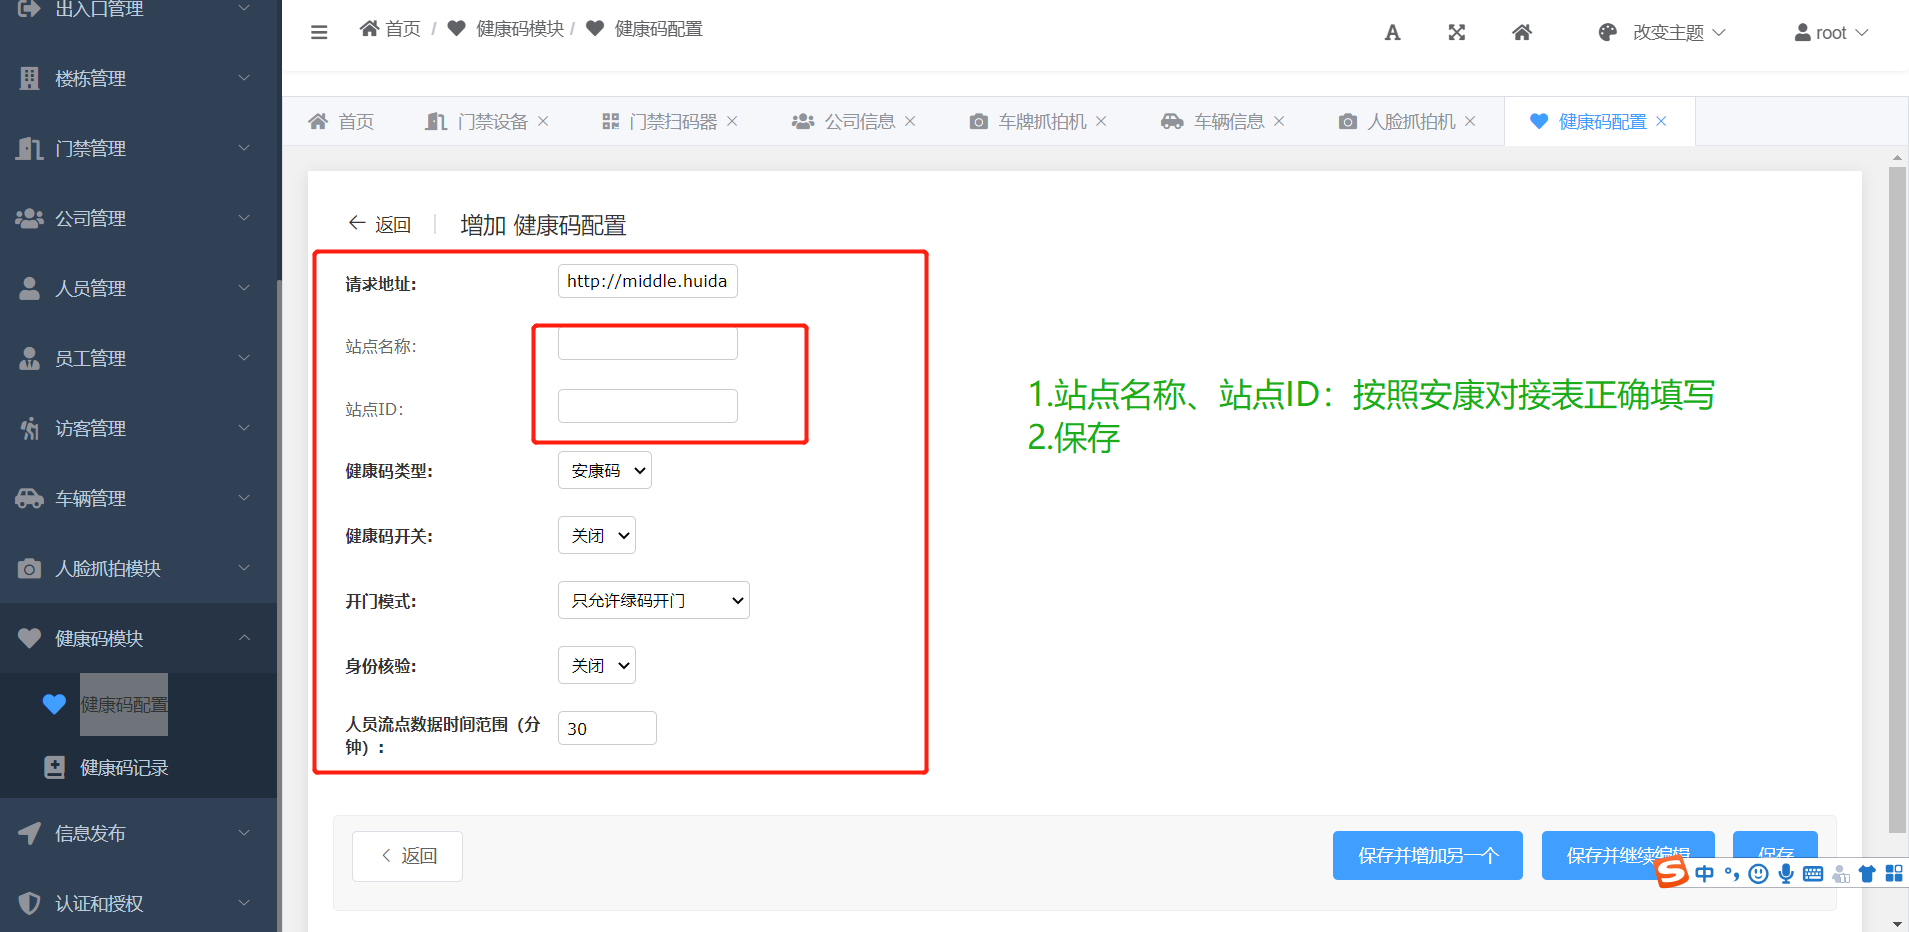Viewport: 1909px width, 932px height.
Task: Click the root user profile icon
Action: click(1802, 33)
